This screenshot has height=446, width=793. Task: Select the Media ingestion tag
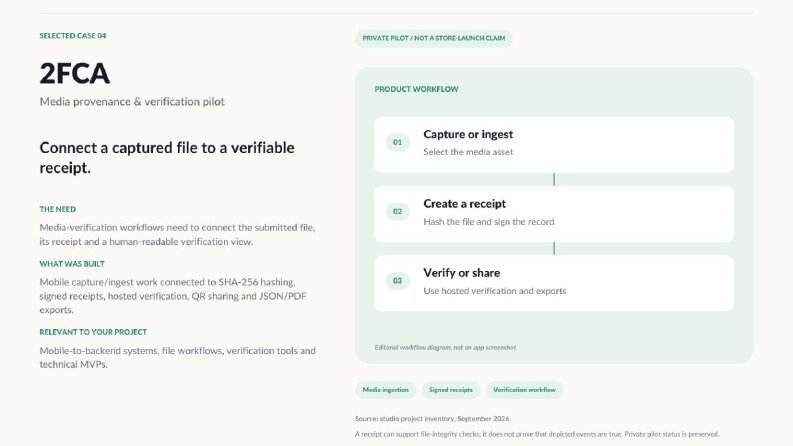click(x=385, y=390)
